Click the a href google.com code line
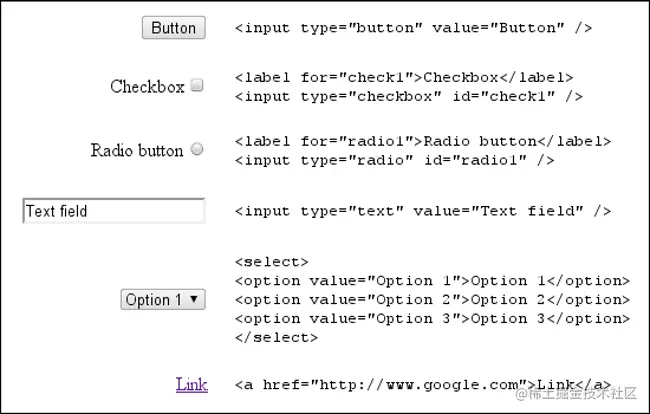This screenshot has width=650, height=414. pyautogui.click(x=422, y=384)
